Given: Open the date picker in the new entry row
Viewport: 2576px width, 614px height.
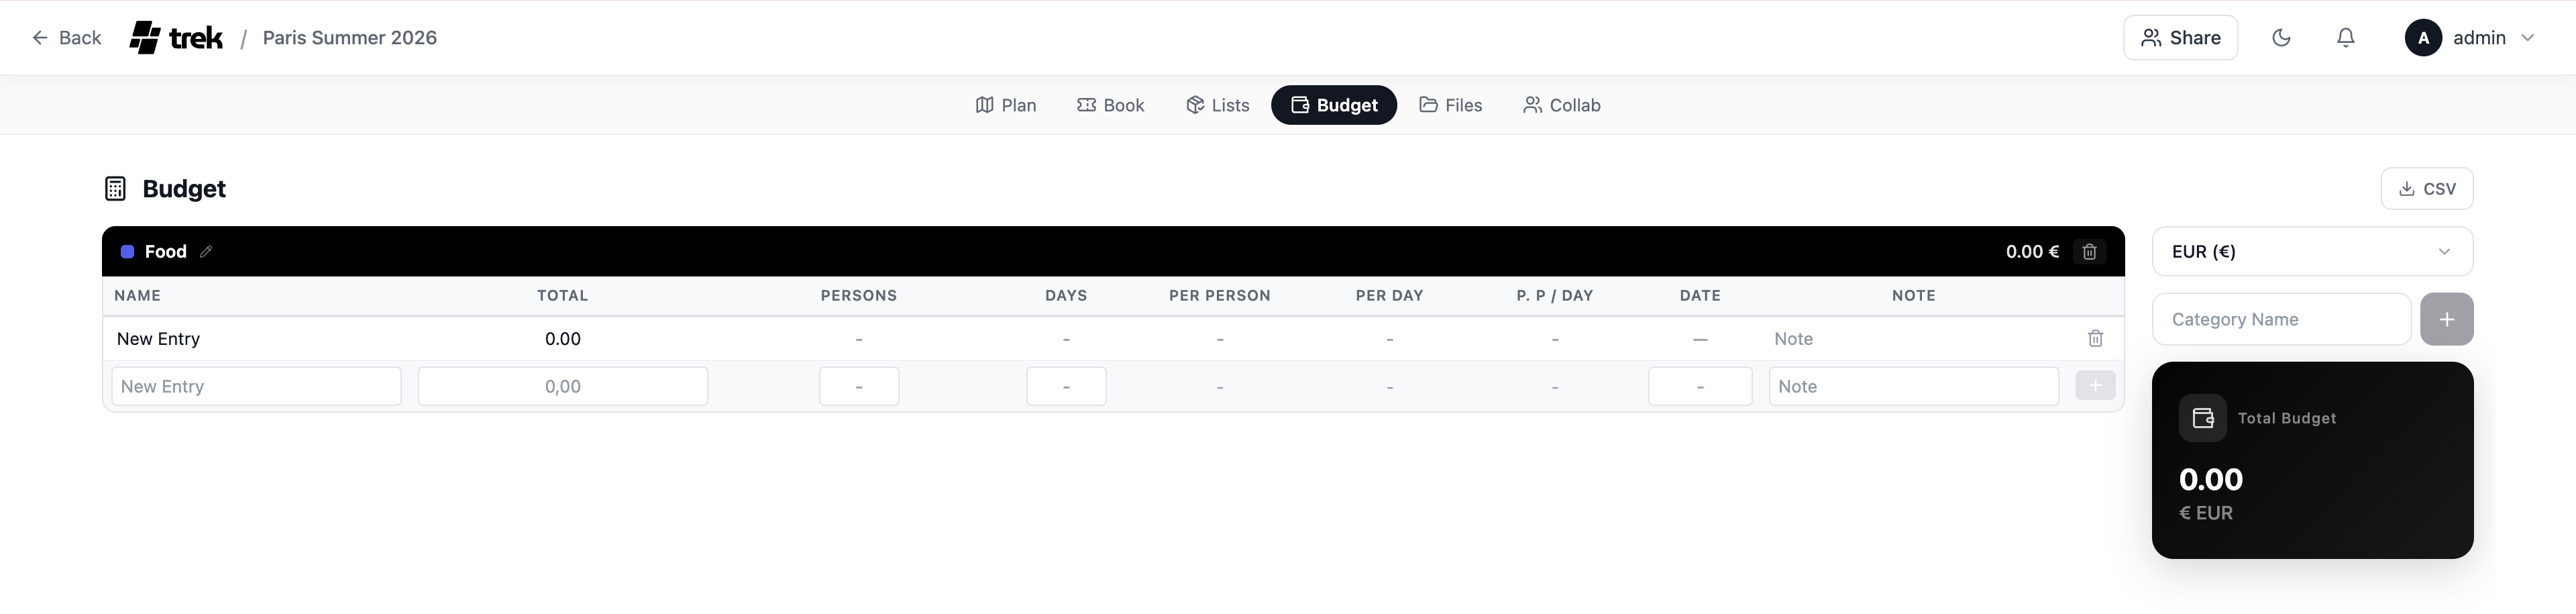Looking at the screenshot, I should (1699, 386).
